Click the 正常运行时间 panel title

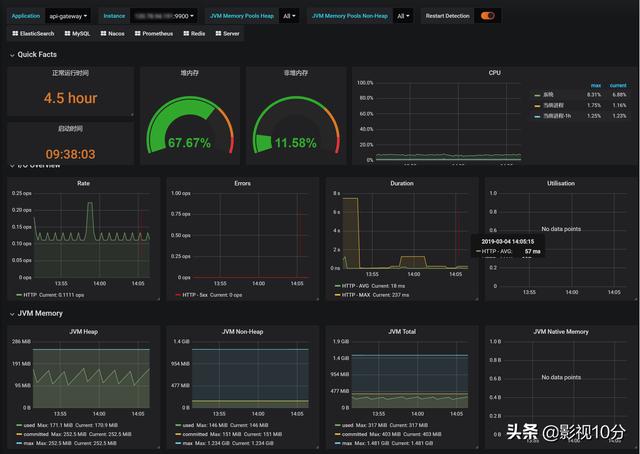click(x=70, y=73)
